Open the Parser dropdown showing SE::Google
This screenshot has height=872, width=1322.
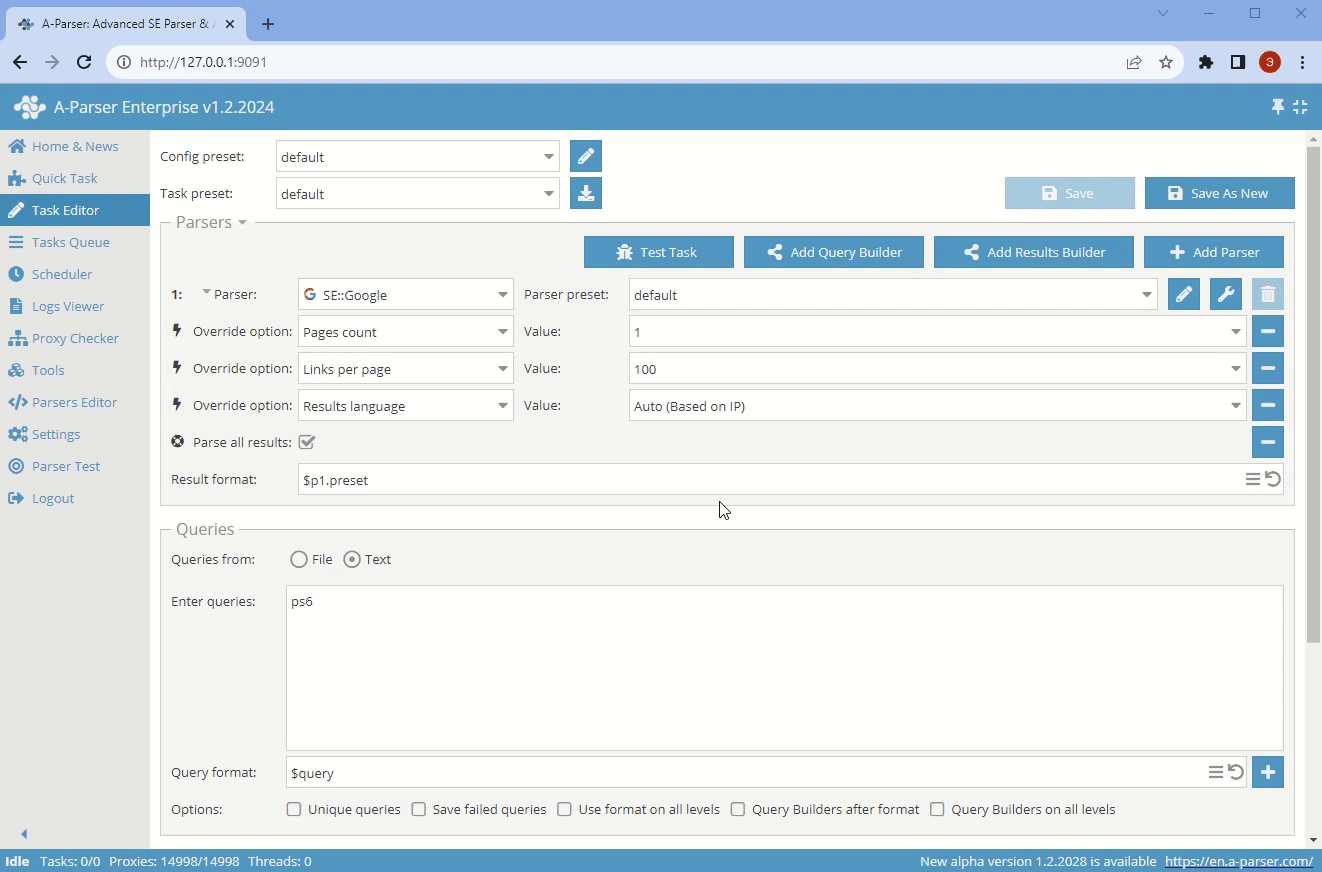tap(405, 293)
